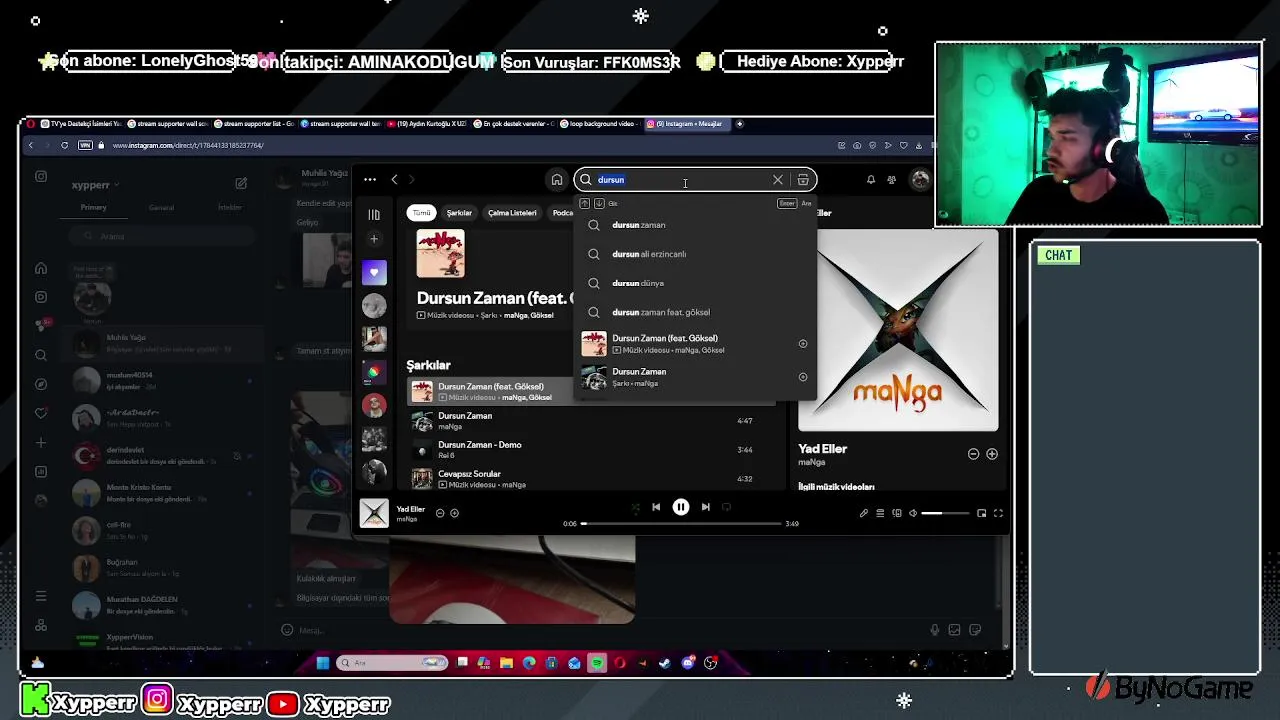Image resolution: width=1280 pixels, height=720 pixels.
Task: Add dropdown 'Dursun Zaman' maNga song to library
Action: click(802, 377)
